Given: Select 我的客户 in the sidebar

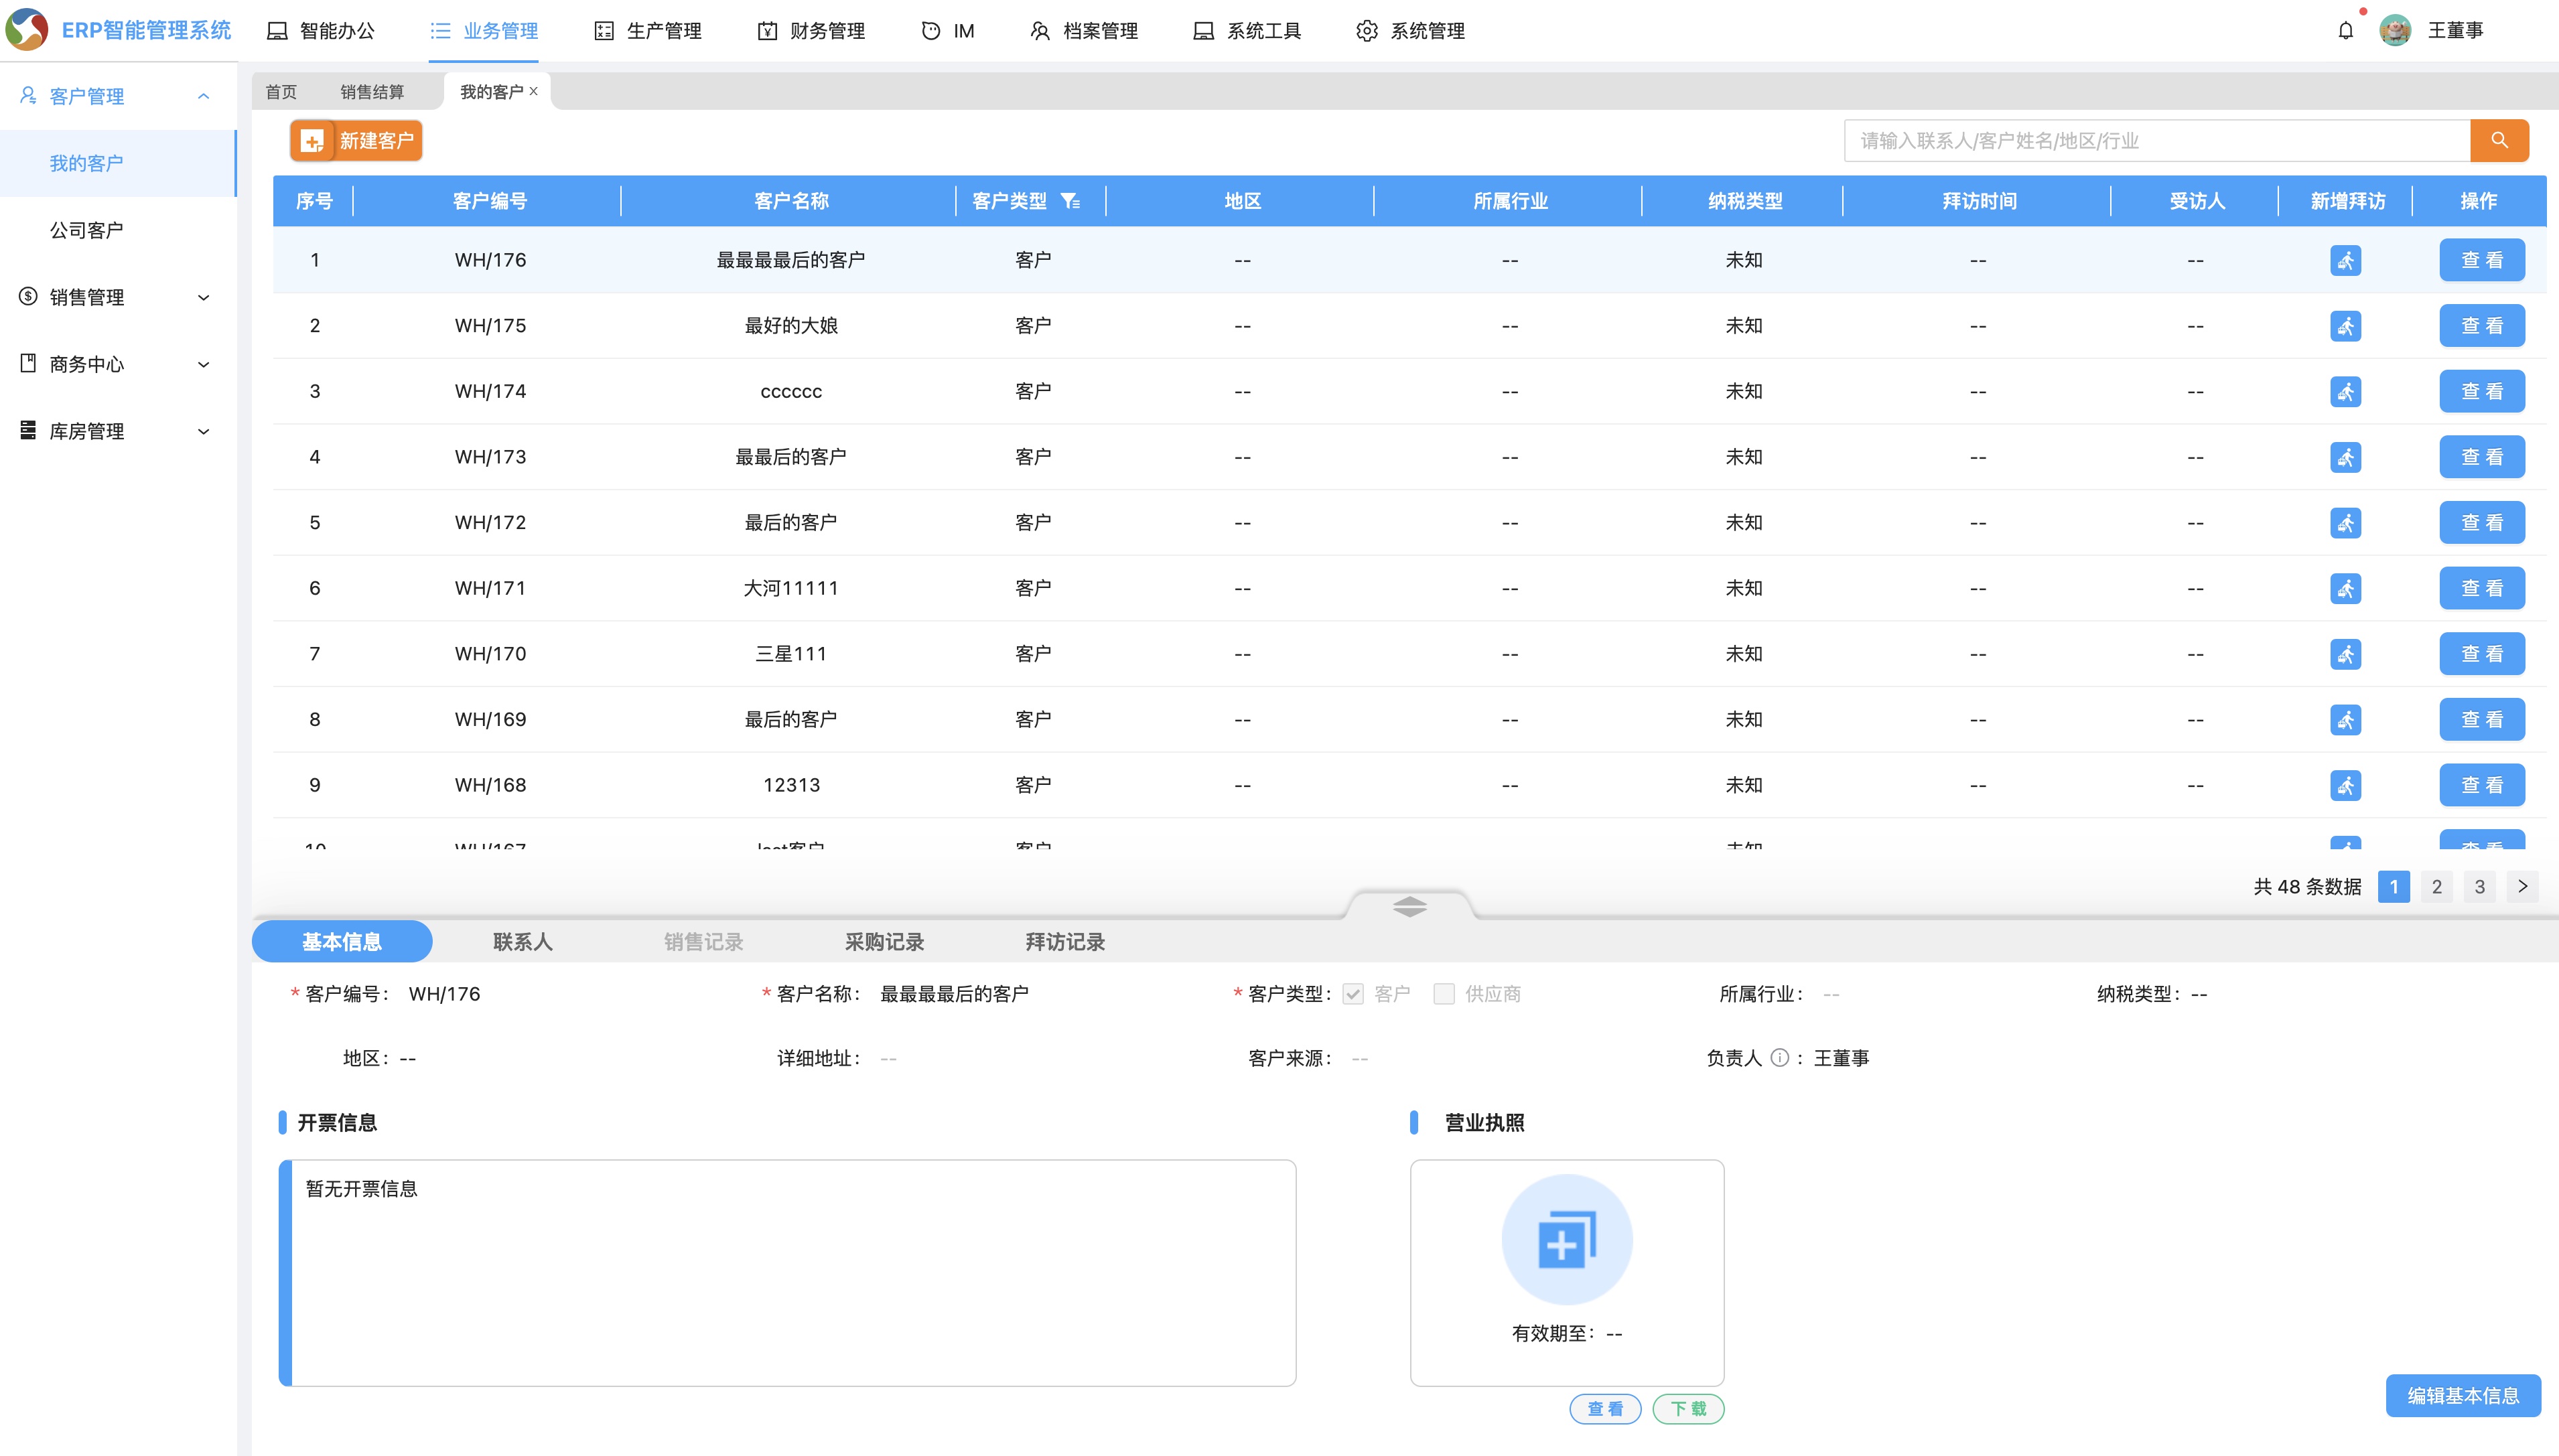Looking at the screenshot, I should click(118, 163).
